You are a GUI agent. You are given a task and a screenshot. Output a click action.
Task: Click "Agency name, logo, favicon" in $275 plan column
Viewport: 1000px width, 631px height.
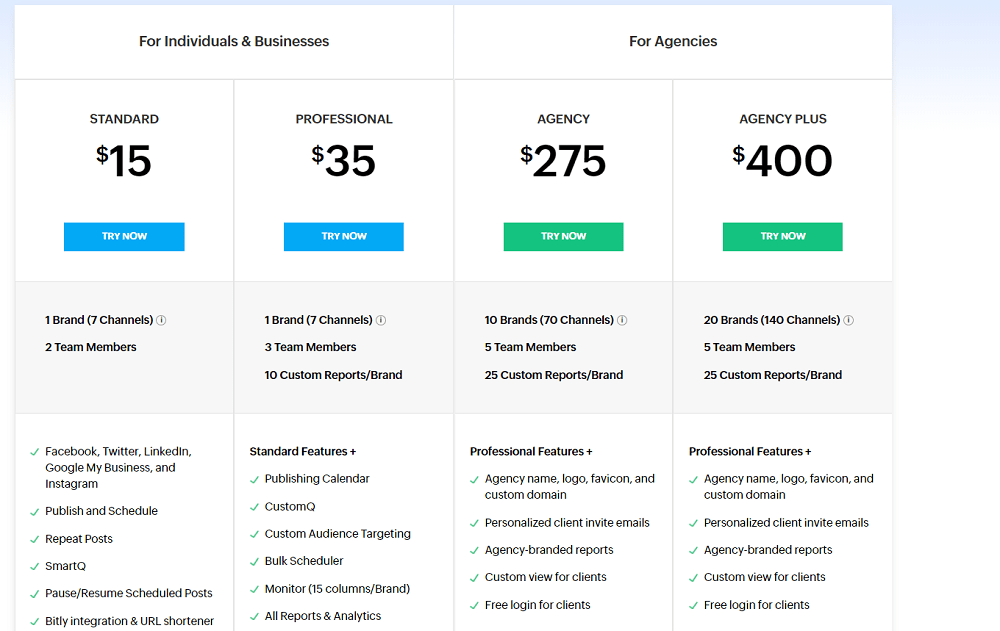[x=570, y=487]
